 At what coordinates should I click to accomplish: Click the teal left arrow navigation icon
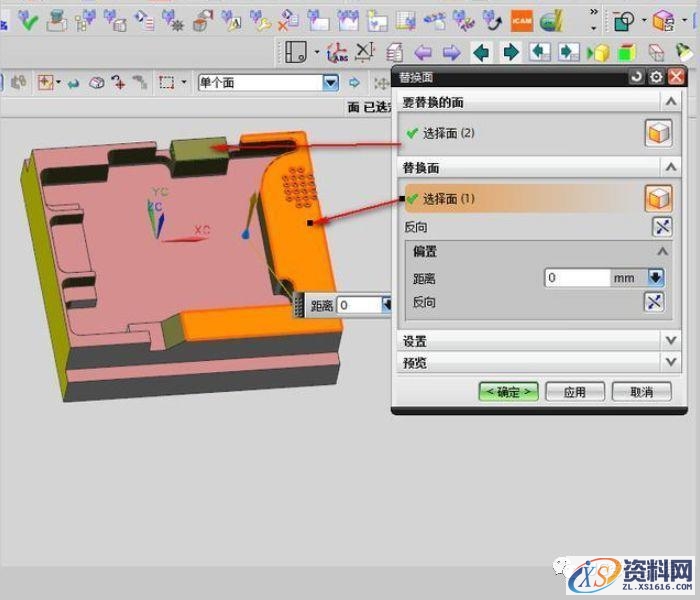482,52
